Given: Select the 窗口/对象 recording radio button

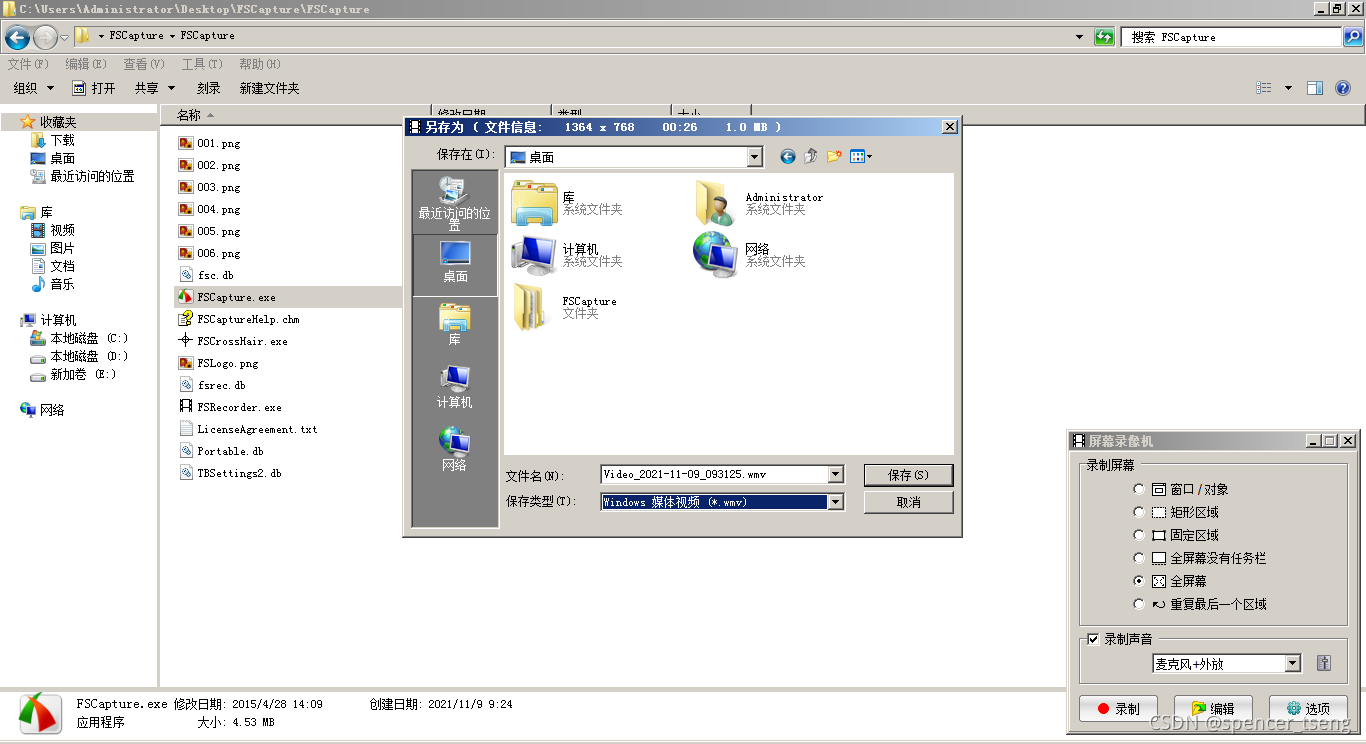Looking at the screenshot, I should coord(1139,488).
